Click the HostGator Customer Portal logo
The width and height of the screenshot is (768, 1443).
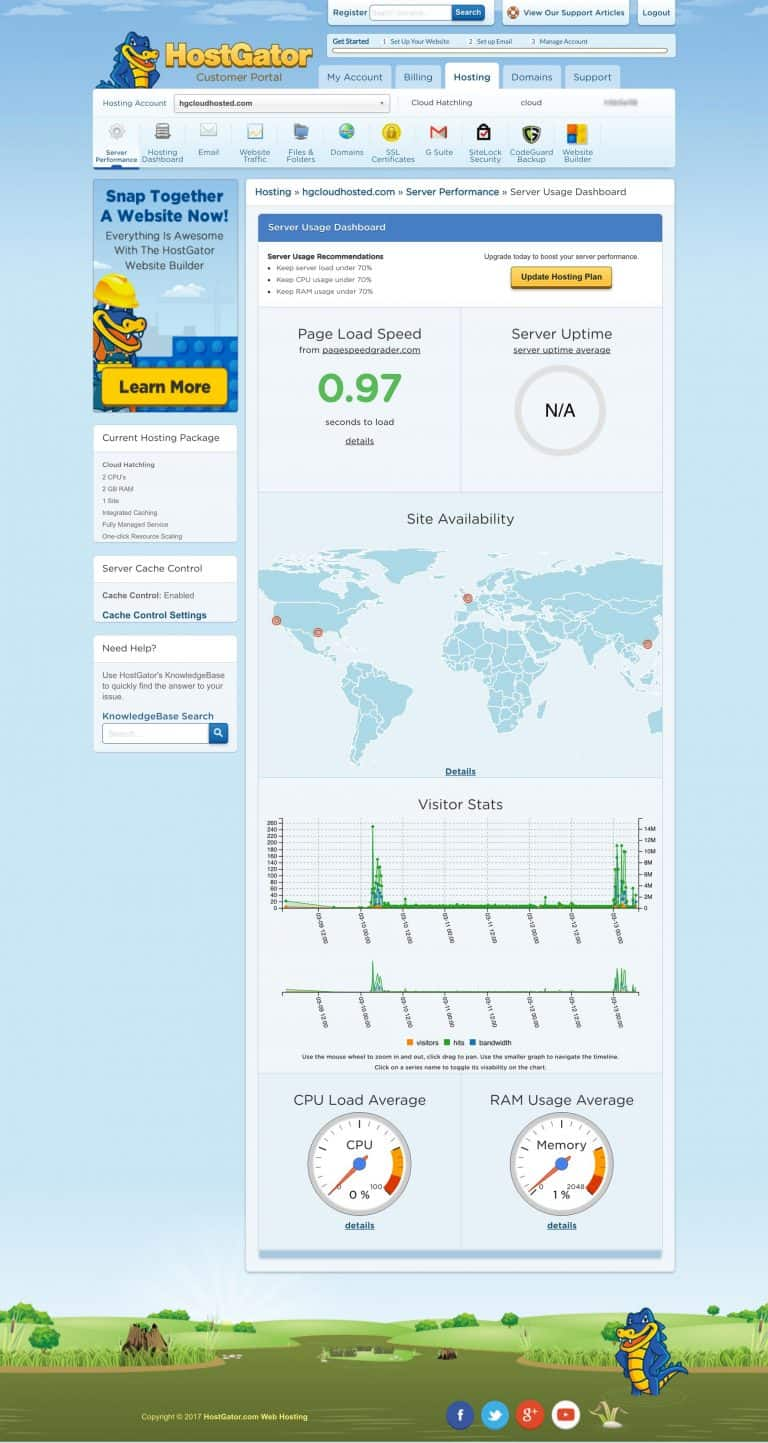pos(204,60)
